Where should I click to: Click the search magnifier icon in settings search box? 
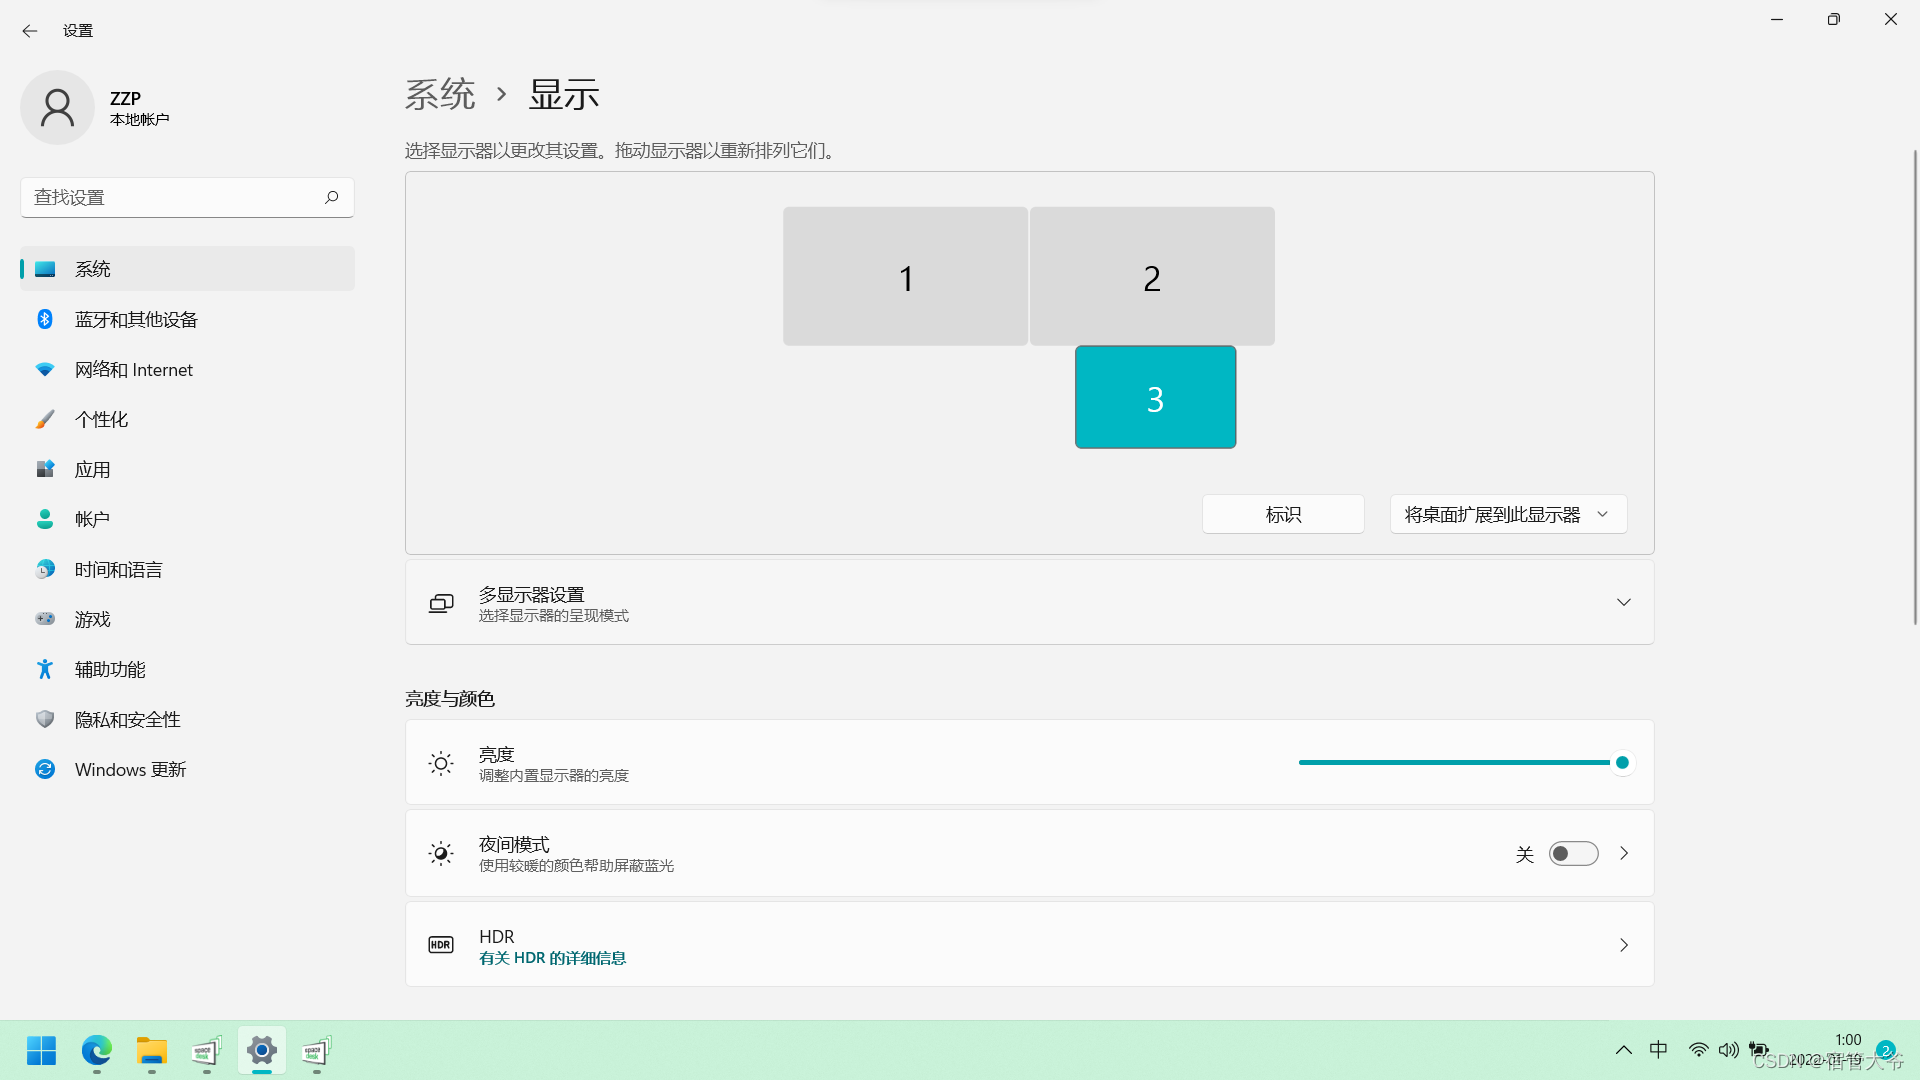point(331,197)
